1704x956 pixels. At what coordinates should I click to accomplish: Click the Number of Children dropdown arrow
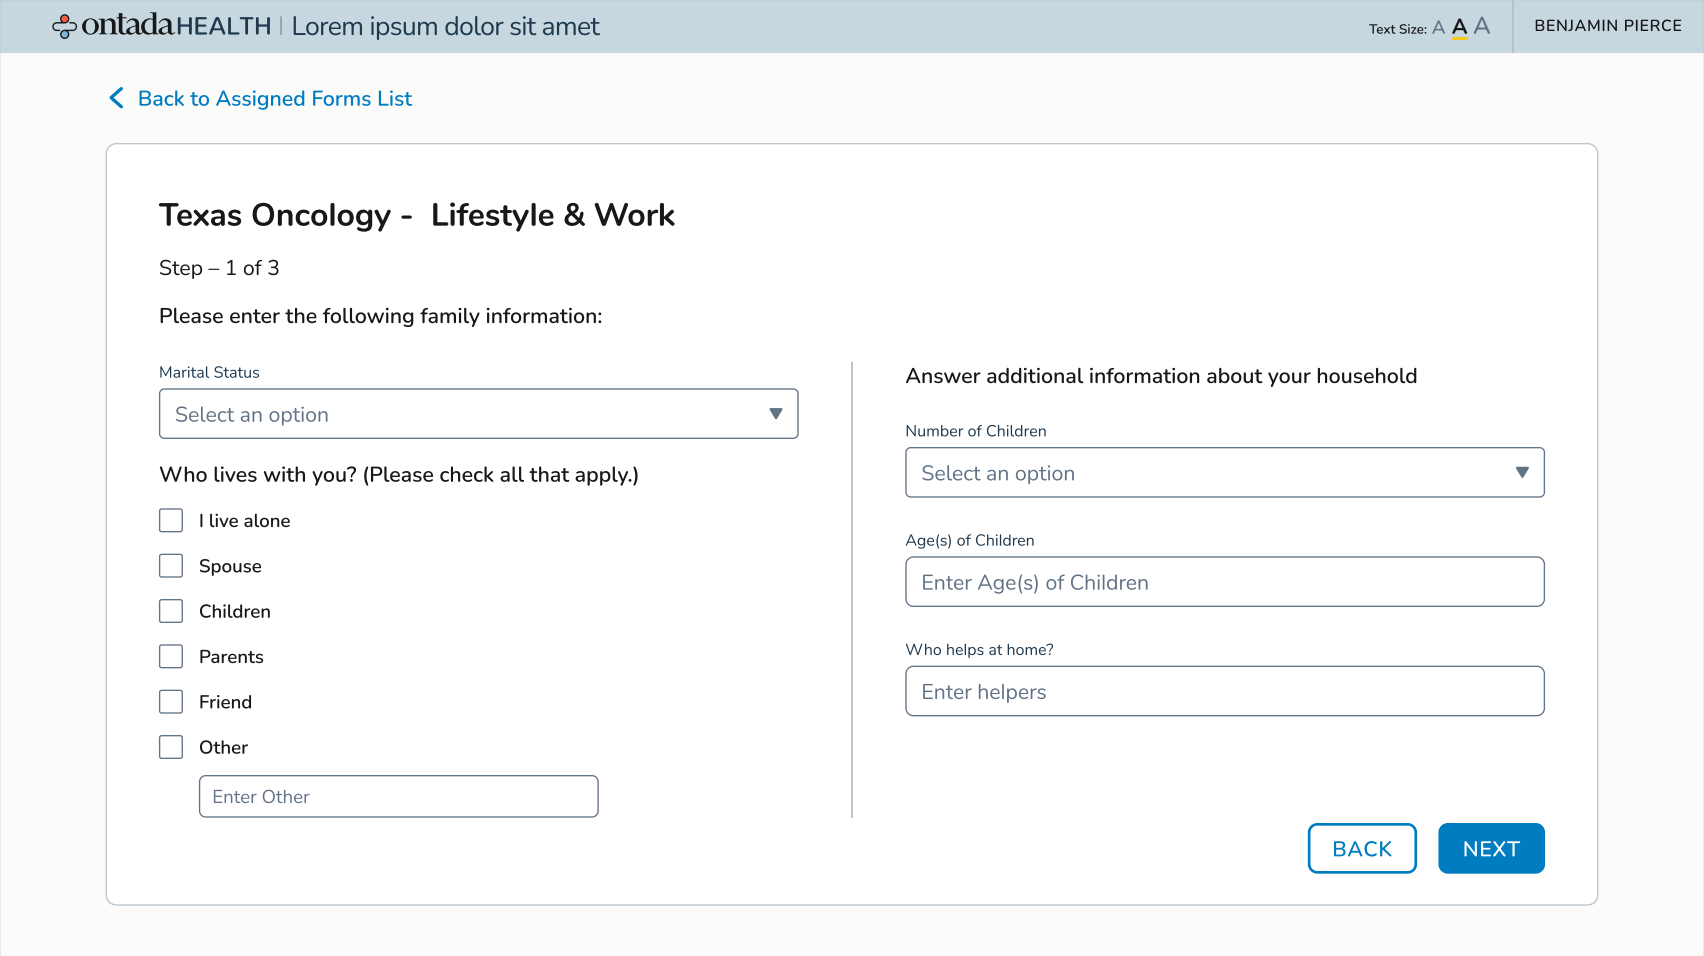(1522, 472)
